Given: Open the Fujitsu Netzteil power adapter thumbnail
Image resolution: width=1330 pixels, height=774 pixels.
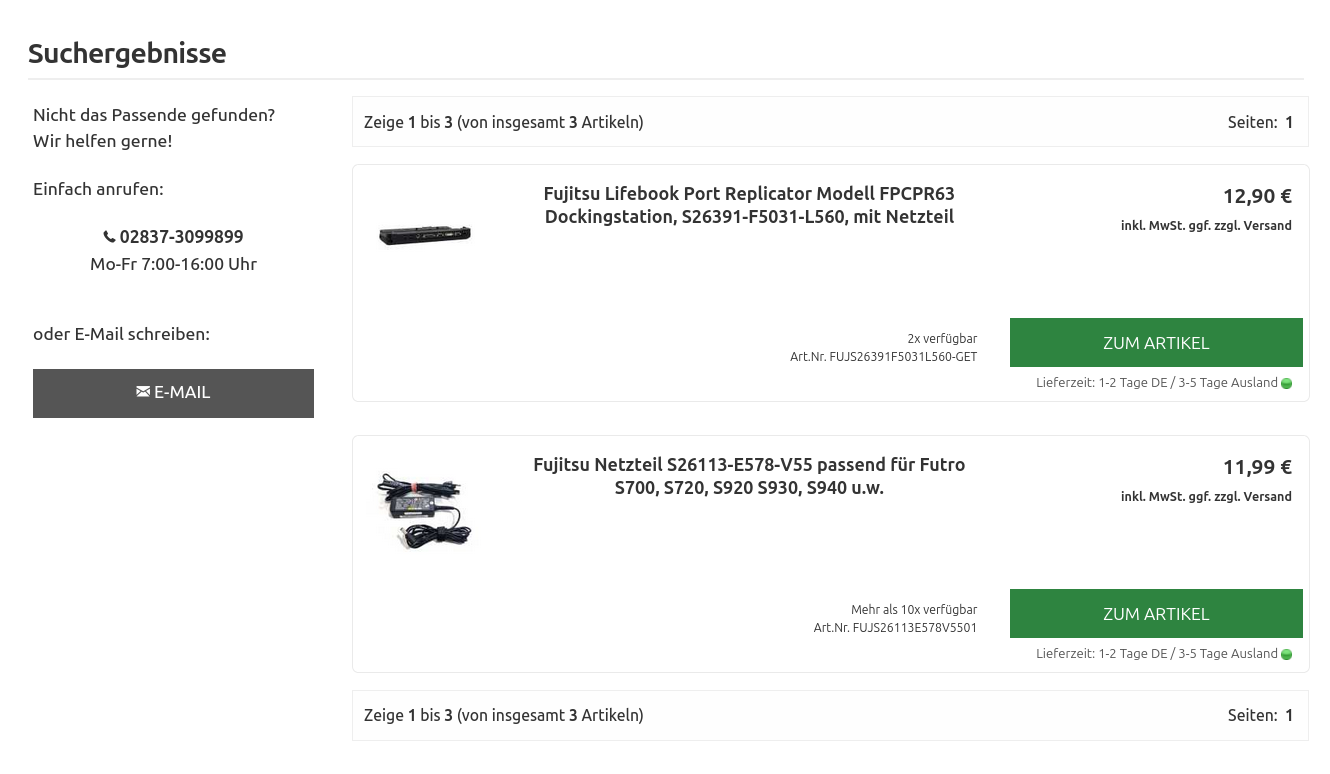Looking at the screenshot, I should [x=424, y=511].
